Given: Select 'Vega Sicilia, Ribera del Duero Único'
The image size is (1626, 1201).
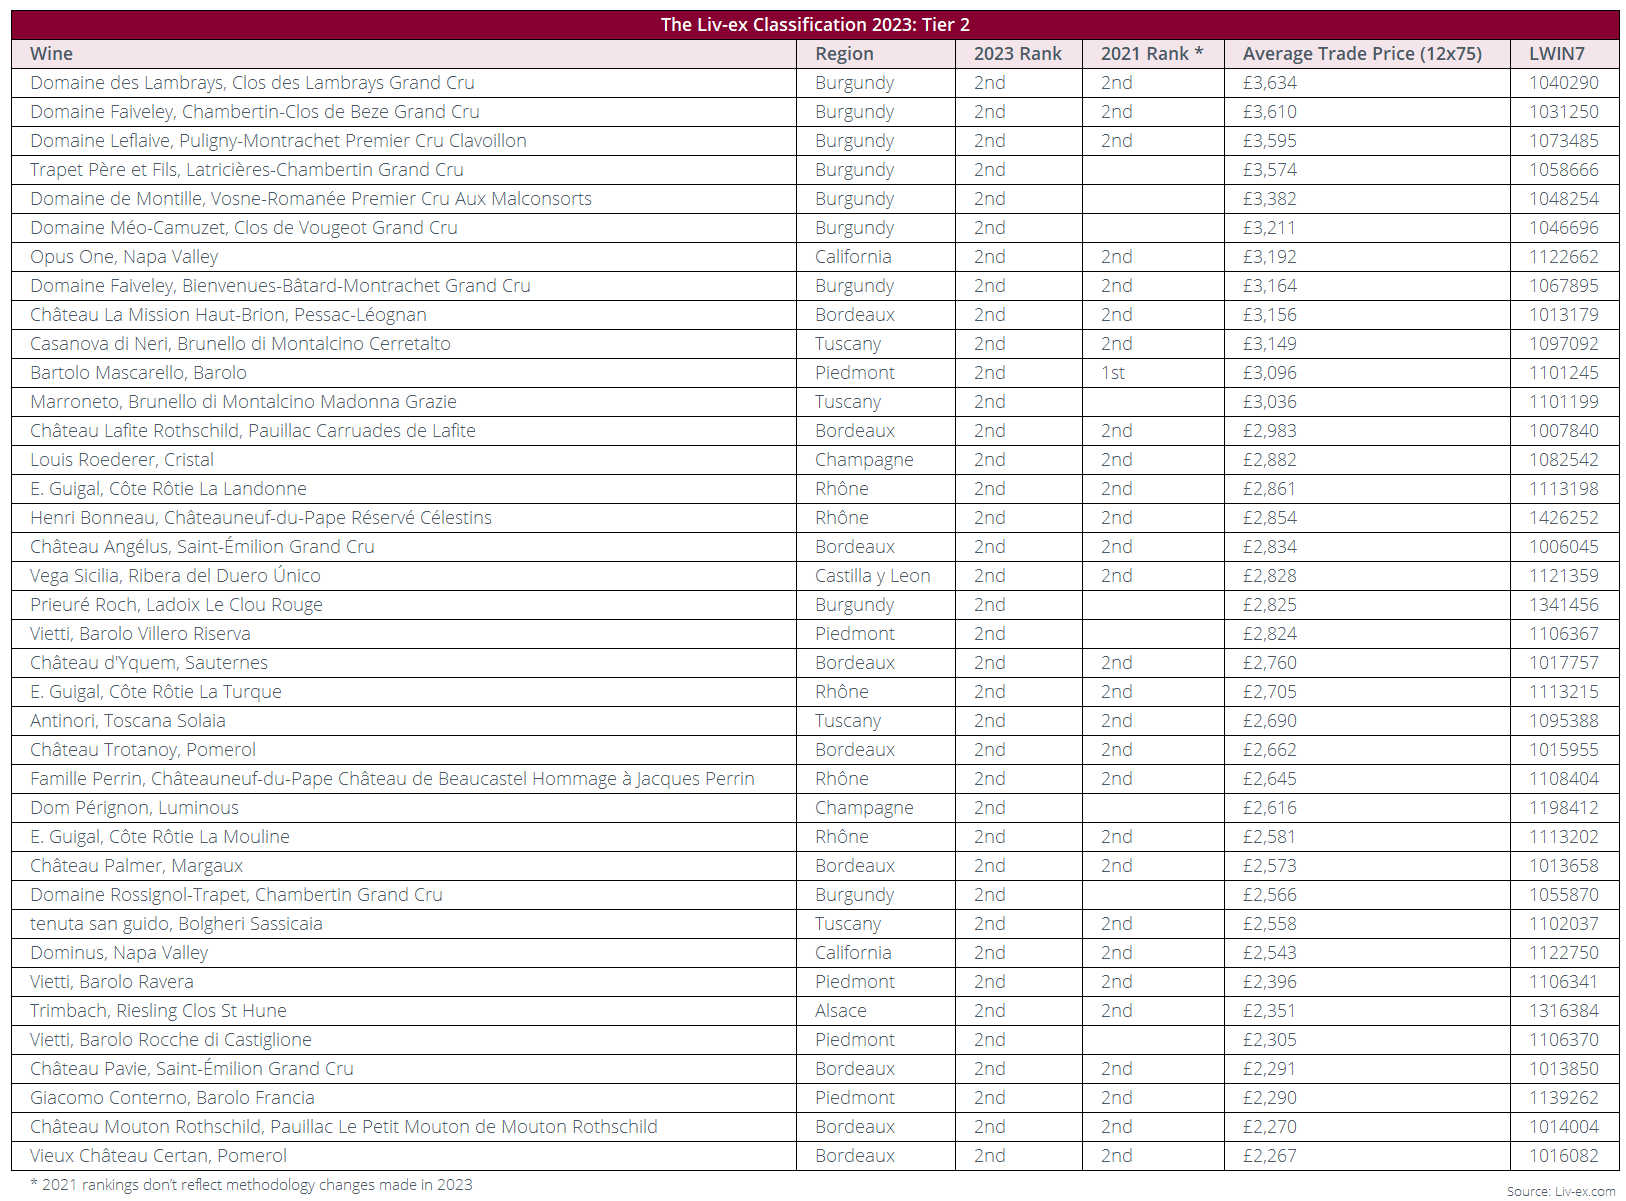Looking at the screenshot, I should coord(175,576).
